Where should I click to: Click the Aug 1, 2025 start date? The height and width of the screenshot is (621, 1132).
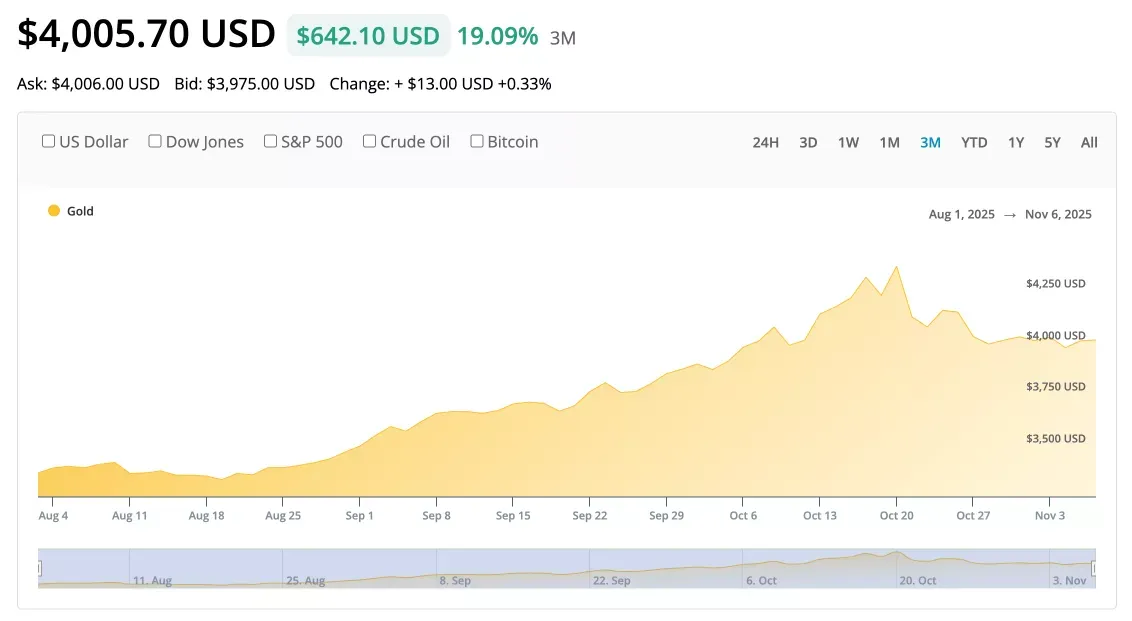[961, 214]
